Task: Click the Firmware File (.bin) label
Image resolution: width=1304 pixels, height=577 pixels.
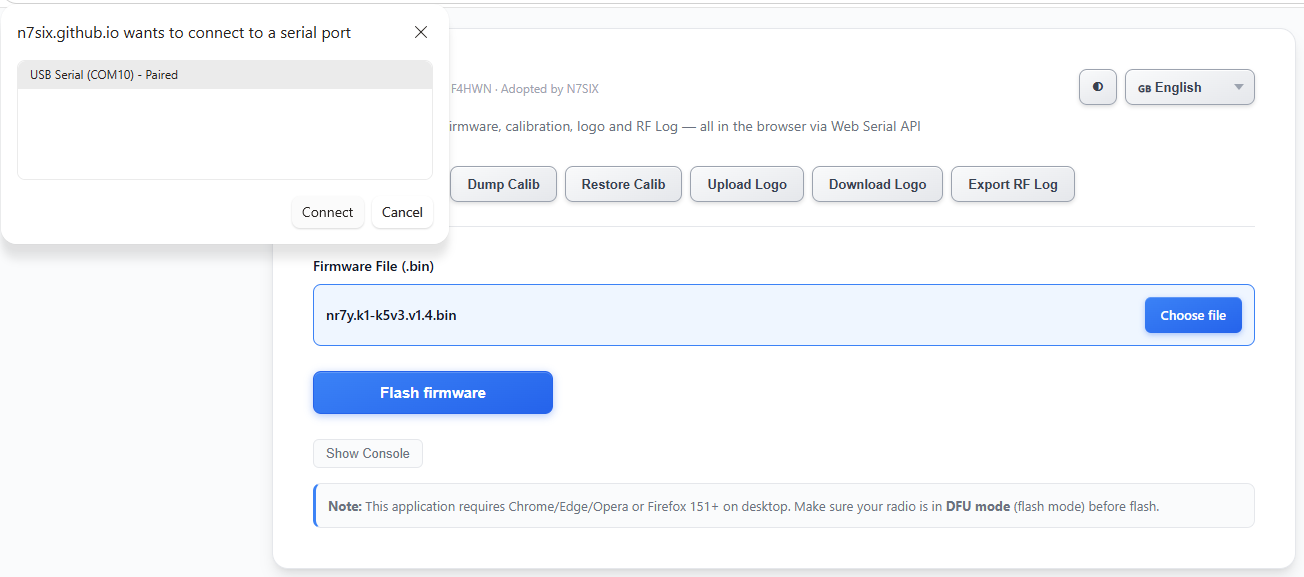Action: [x=373, y=266]
